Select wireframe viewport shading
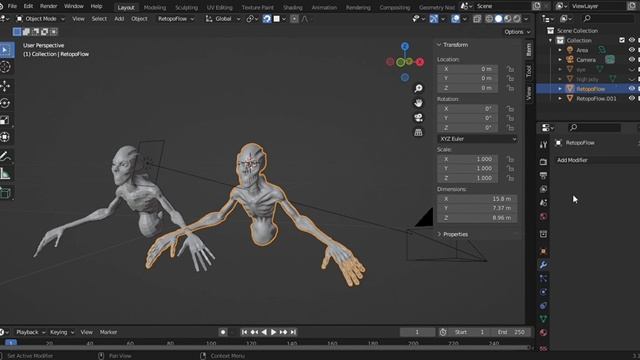 click(x=489, y=19)
